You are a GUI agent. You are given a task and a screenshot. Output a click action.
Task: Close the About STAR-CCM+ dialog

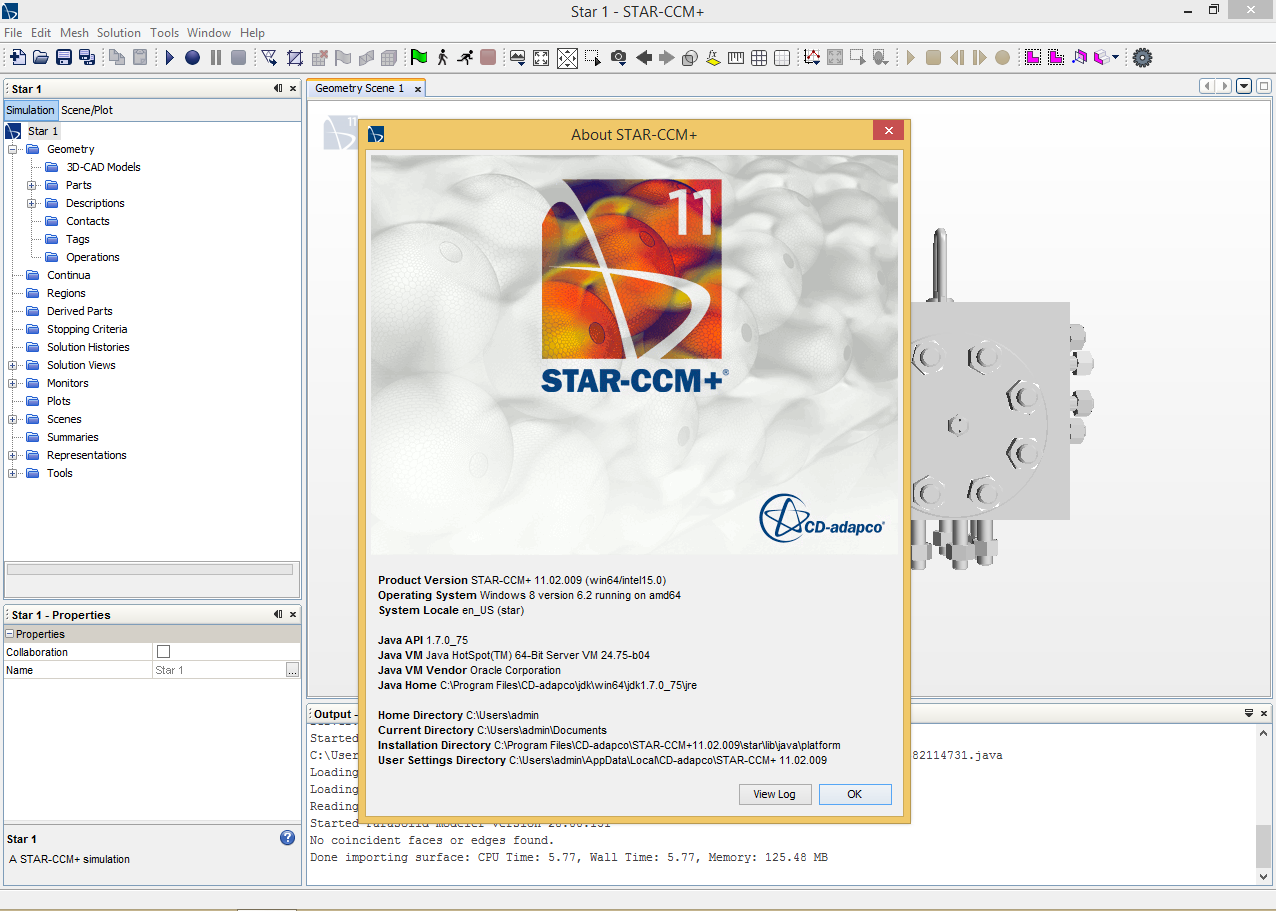887,131
